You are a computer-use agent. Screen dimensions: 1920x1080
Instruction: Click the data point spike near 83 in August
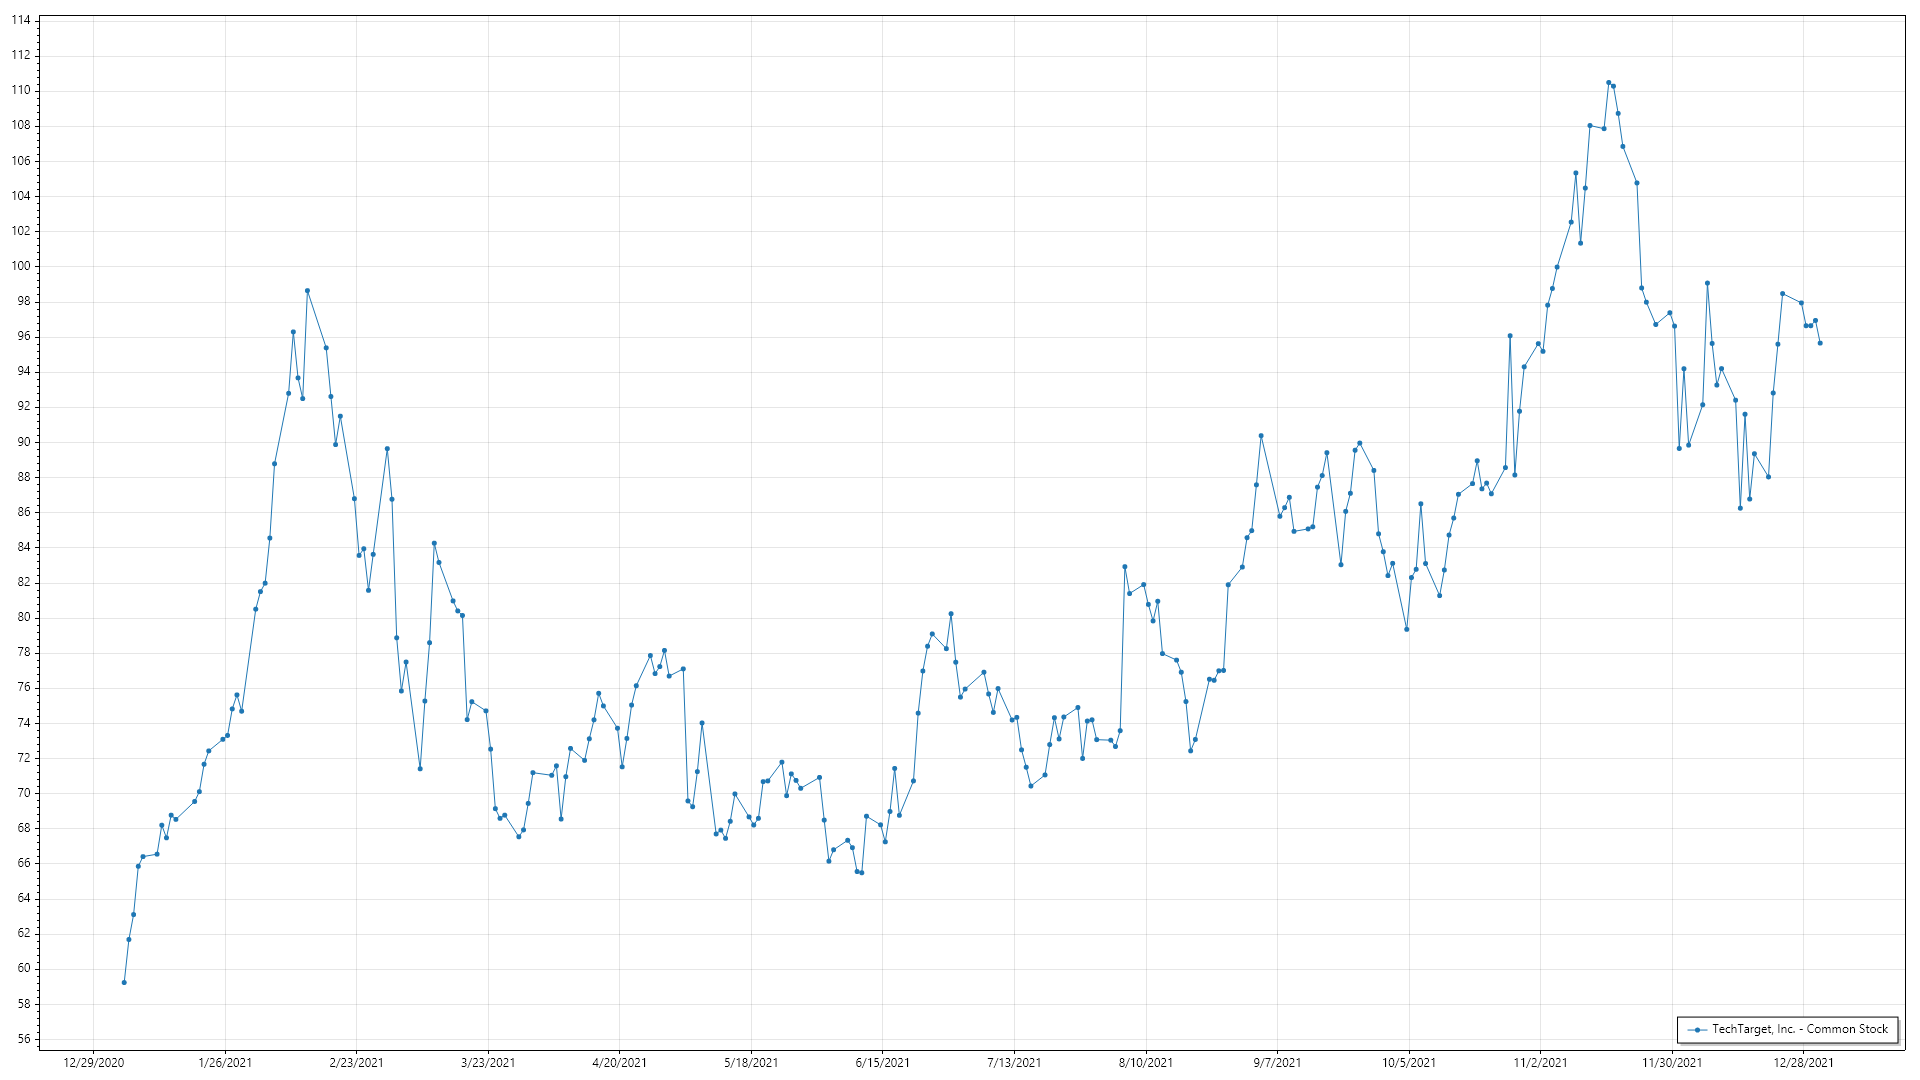click(x=1125, y=567)
